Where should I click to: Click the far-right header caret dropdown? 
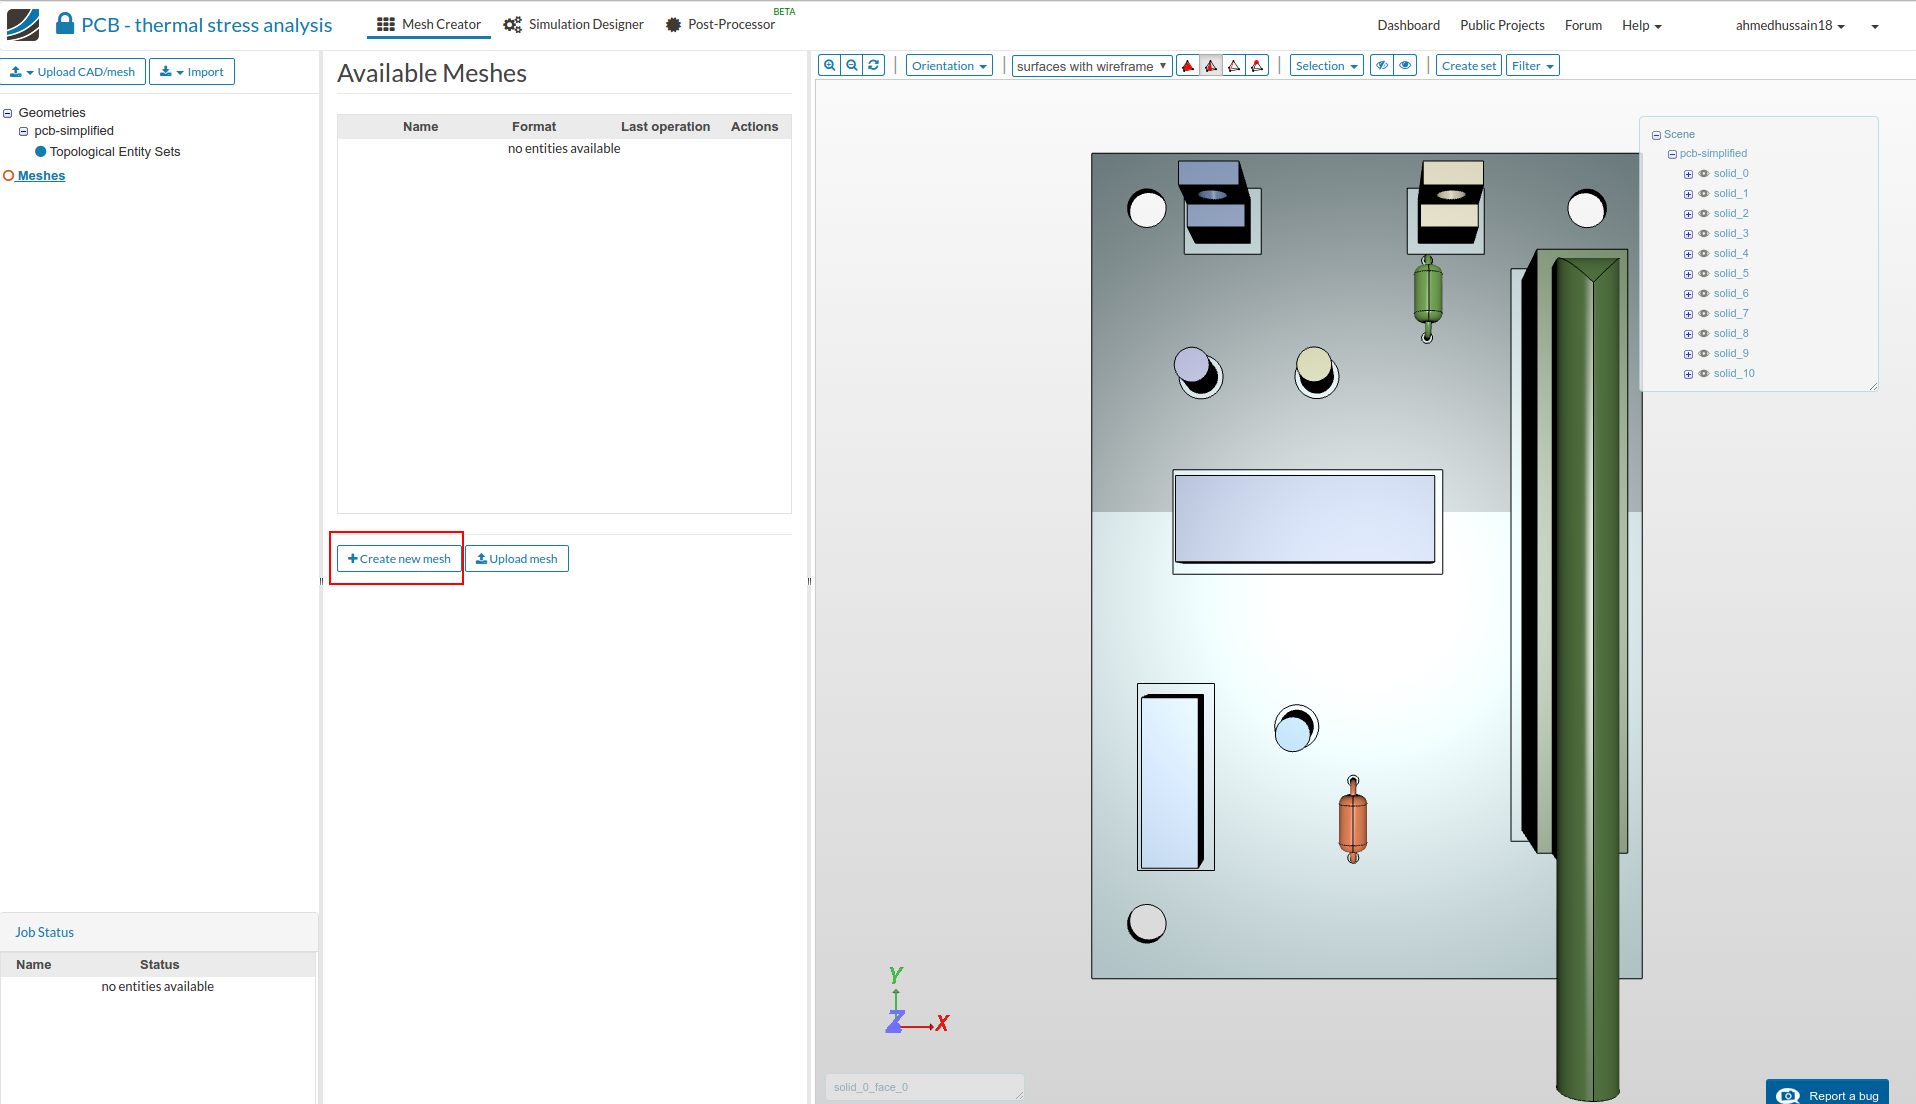pyautogui.click(x=1875, y=27)
